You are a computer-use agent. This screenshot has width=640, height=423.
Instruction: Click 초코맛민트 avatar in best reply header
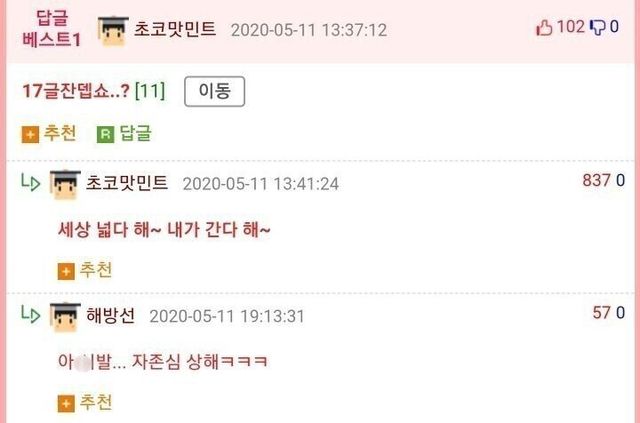113,31
